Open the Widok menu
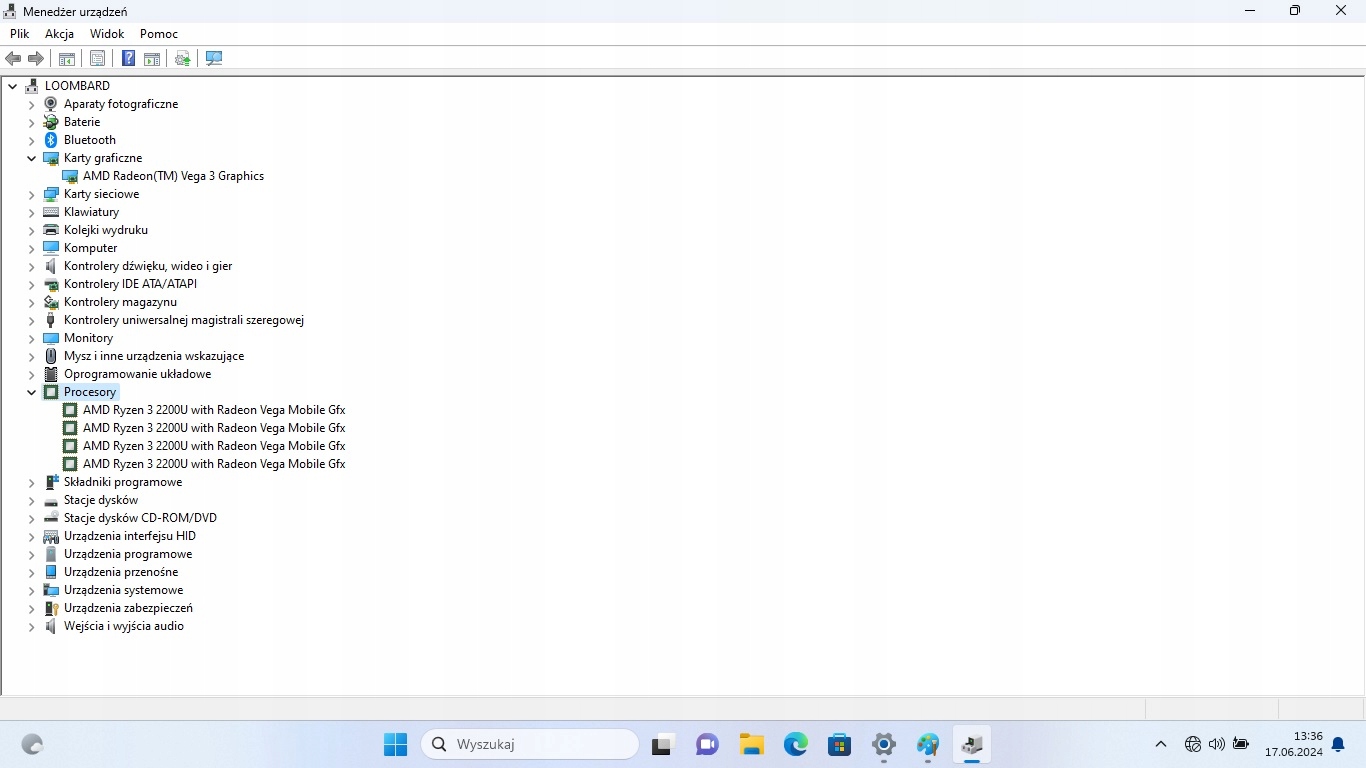The height and width of the screenshot is (768, 1366). [x=107, y=34]
